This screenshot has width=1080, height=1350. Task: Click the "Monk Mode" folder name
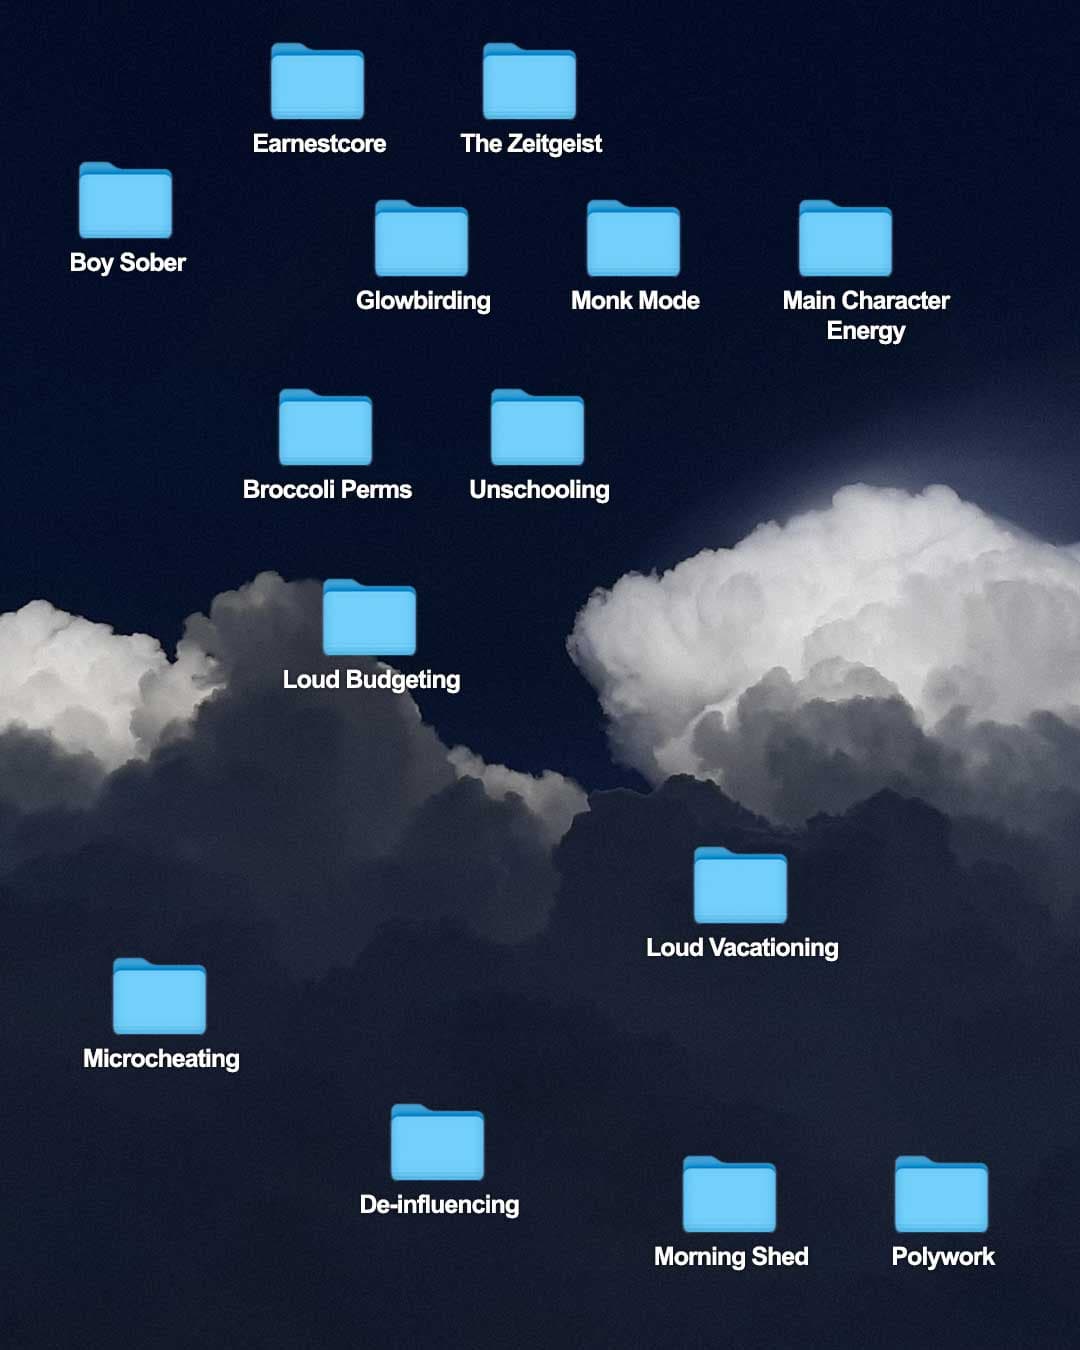click(x=635, y=300)
